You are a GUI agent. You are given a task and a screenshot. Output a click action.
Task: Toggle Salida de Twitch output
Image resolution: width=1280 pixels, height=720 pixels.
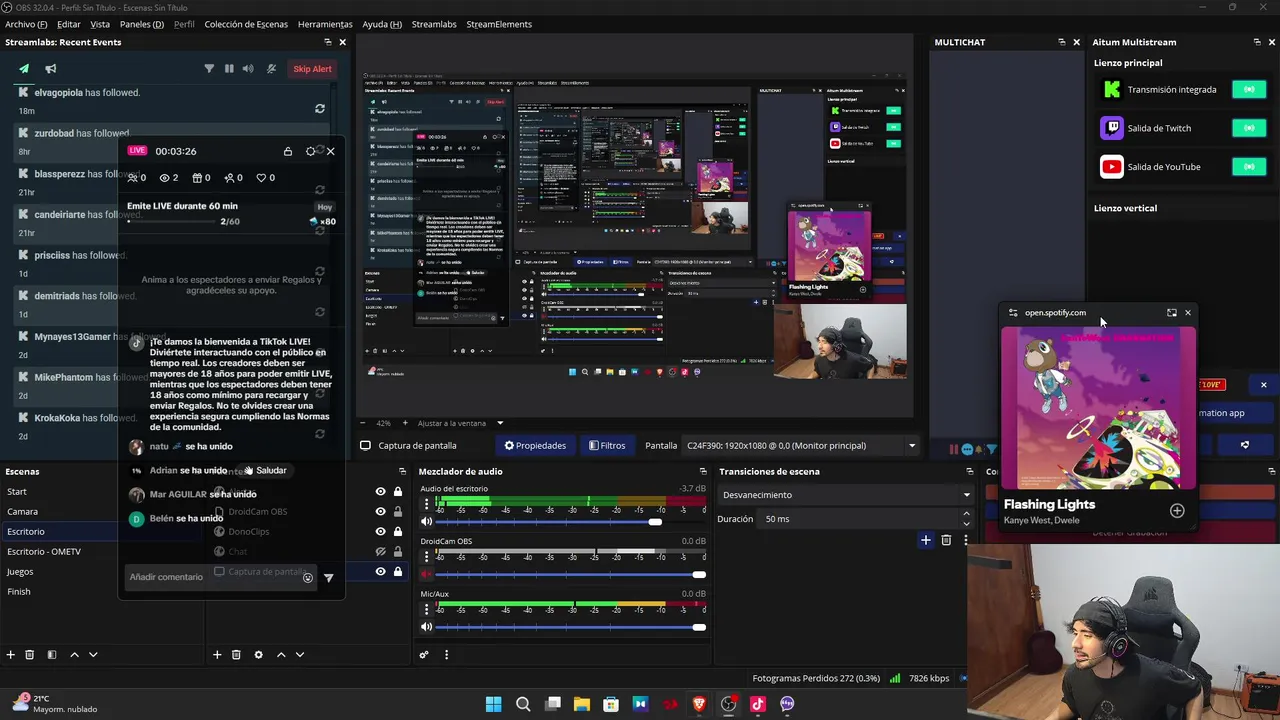click(1249, 128)
